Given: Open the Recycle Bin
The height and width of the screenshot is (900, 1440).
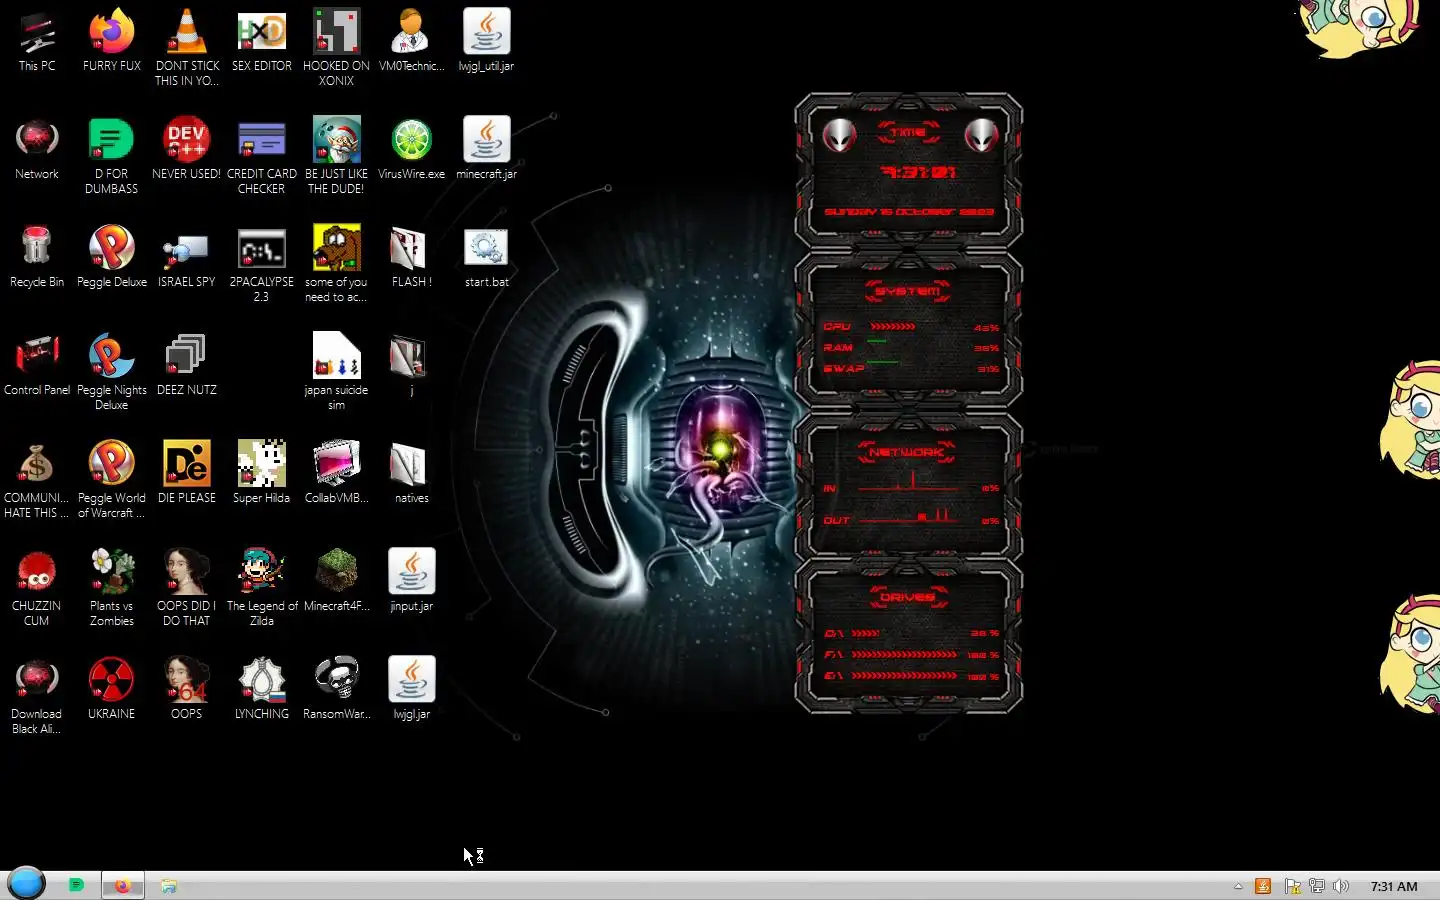Looking at the screenshot, I should click(x=37, y=258).
